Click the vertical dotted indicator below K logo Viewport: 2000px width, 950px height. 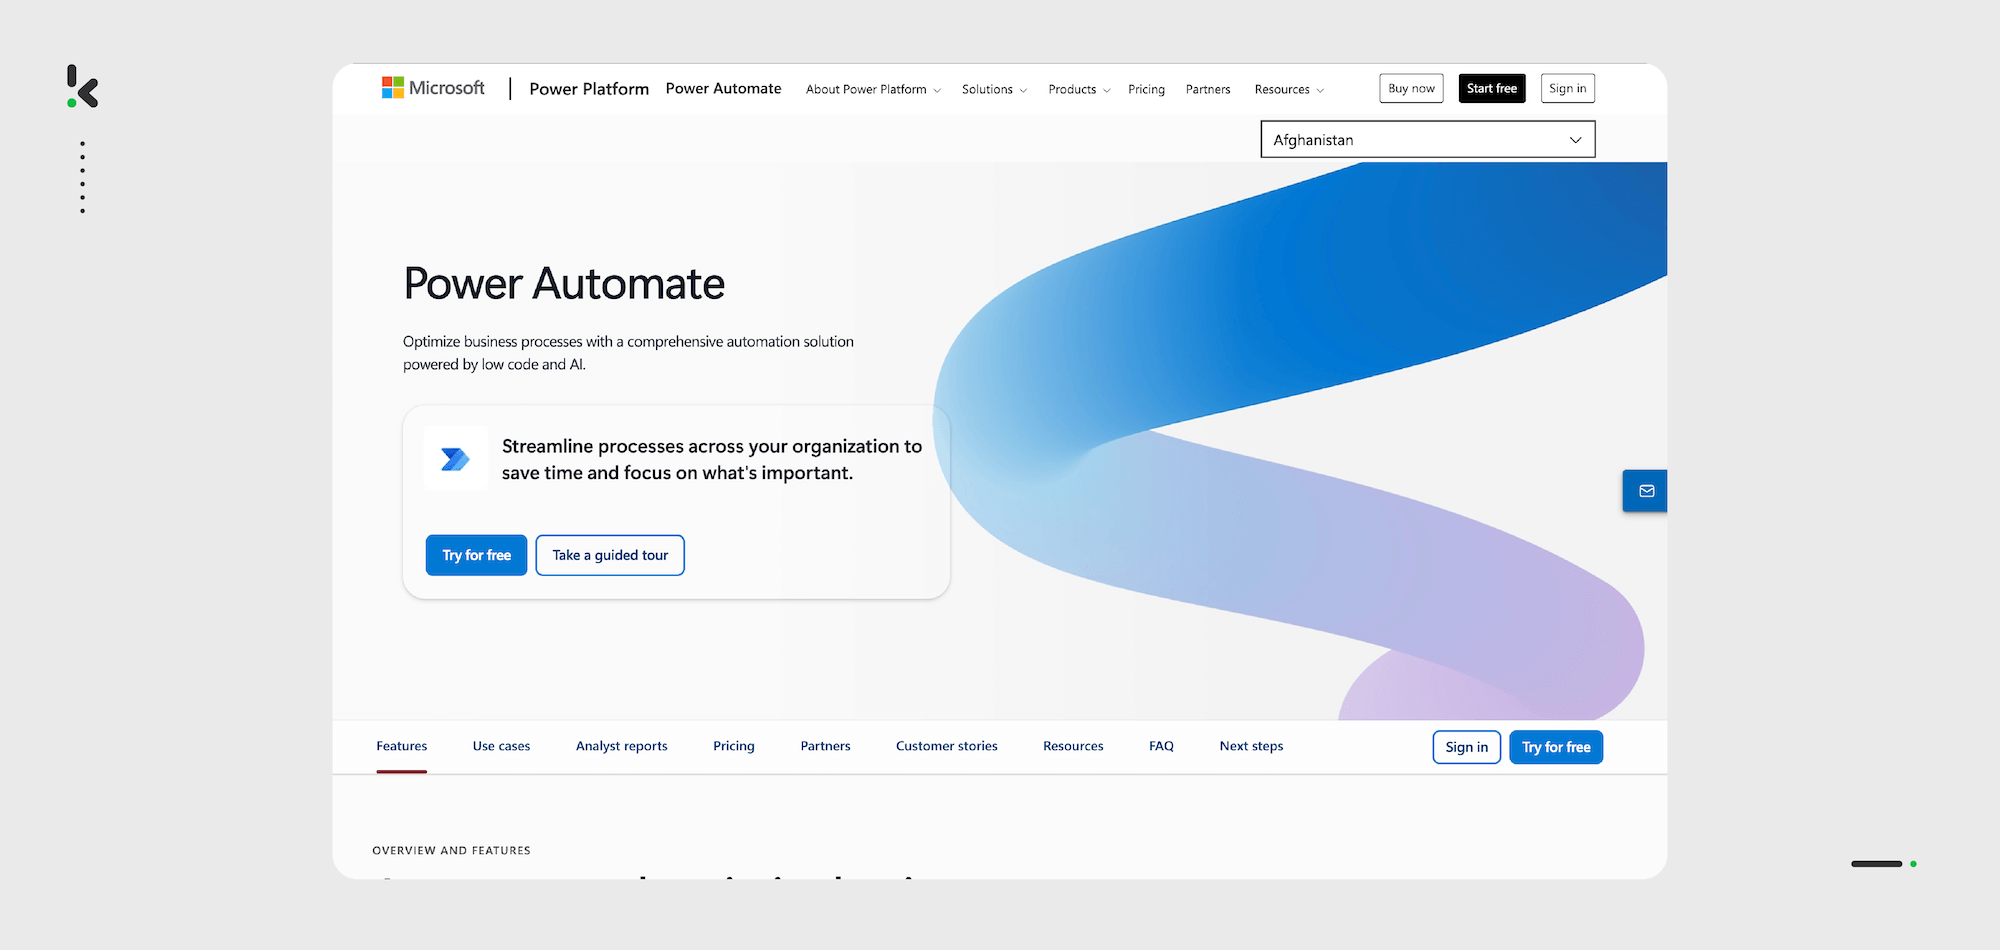(82, 177)
